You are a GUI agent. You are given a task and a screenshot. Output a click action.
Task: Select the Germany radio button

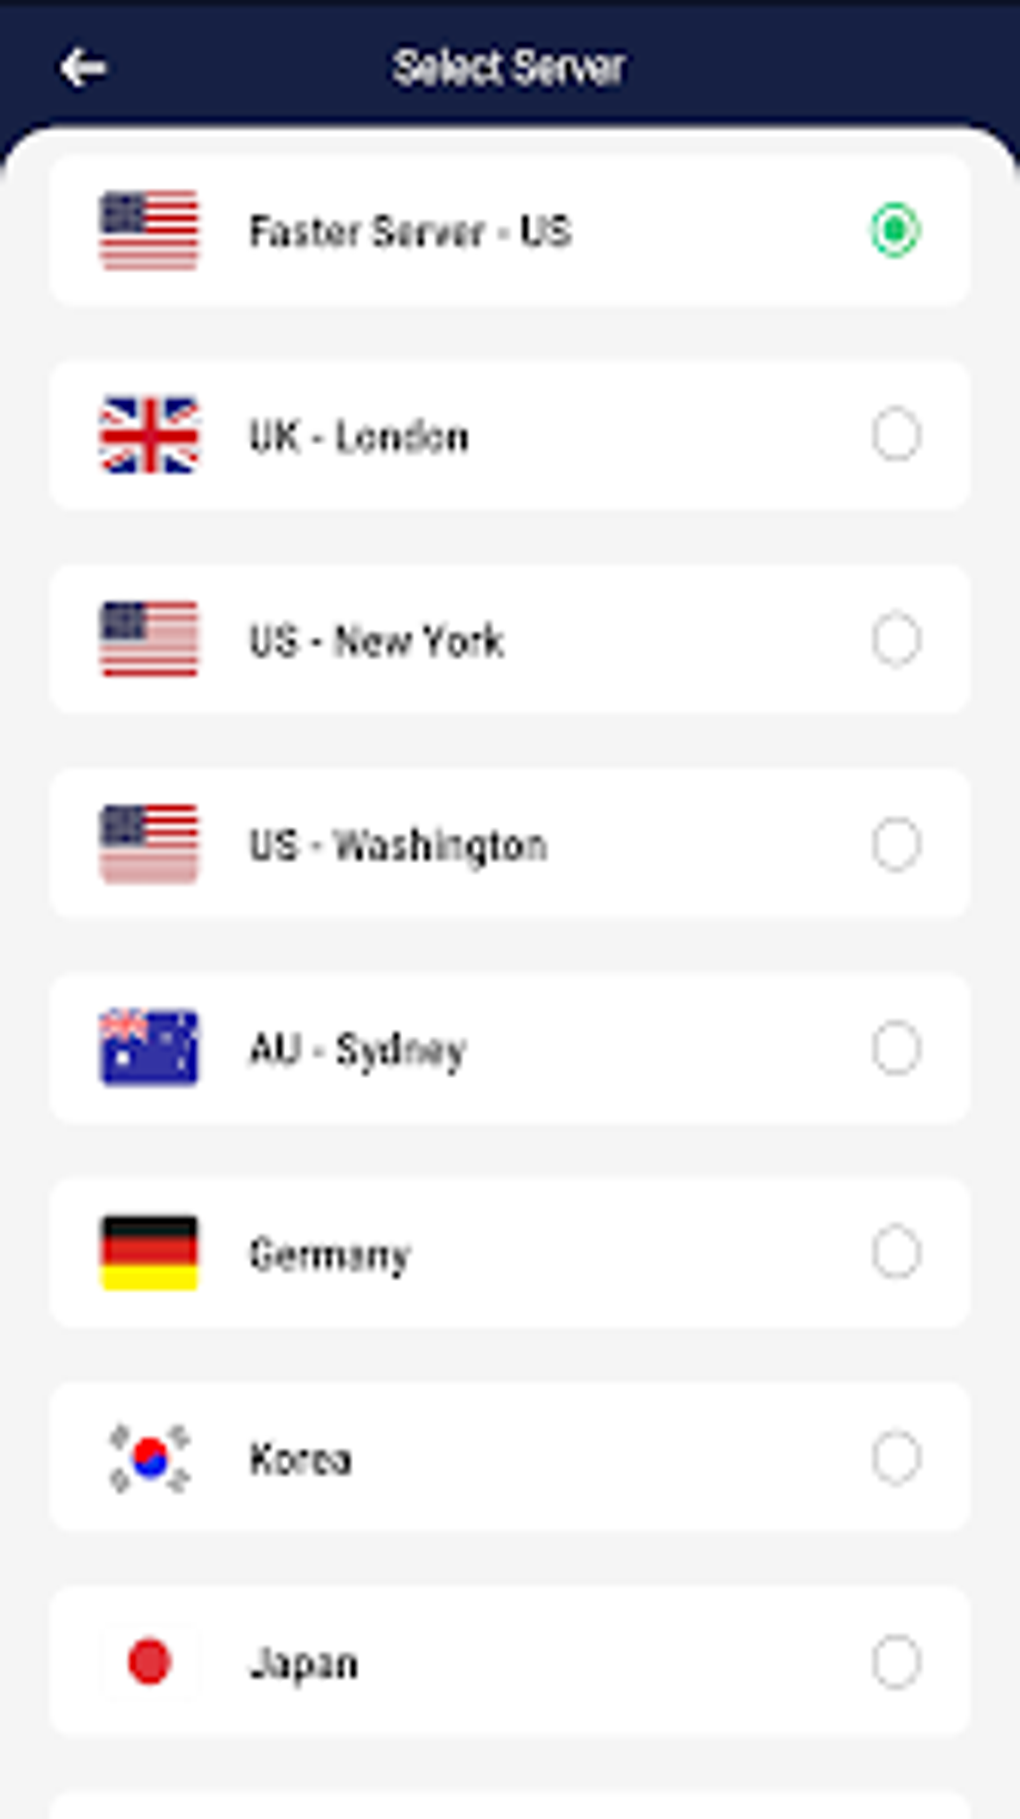coord(895,1253)
